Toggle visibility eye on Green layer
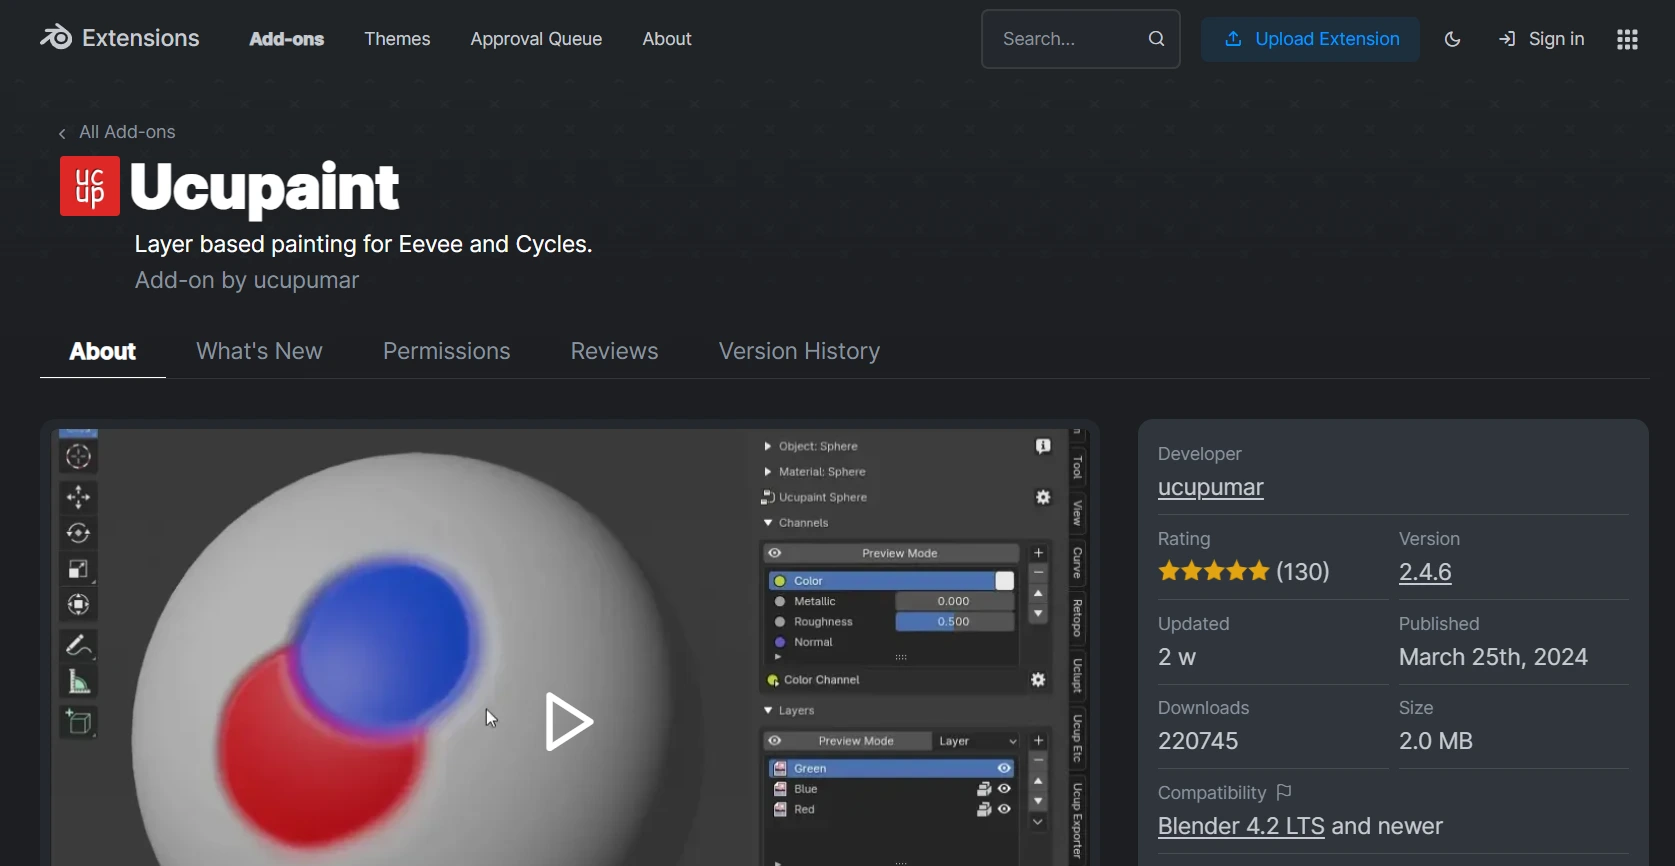The width and height of the screenshot is (1675, 866). pos(1004,768)
